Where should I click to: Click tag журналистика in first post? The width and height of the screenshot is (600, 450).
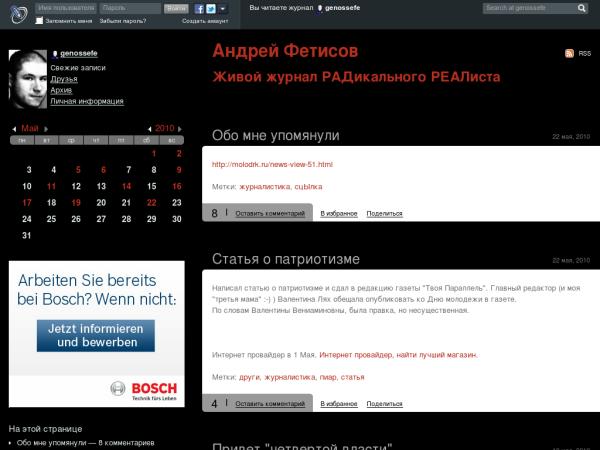265,187
